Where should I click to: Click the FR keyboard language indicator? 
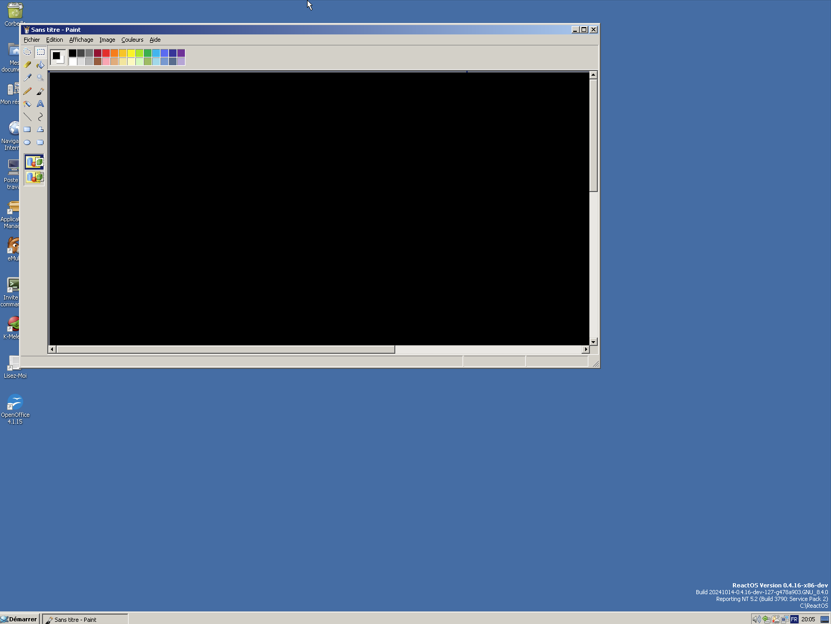tap(794, 619)
